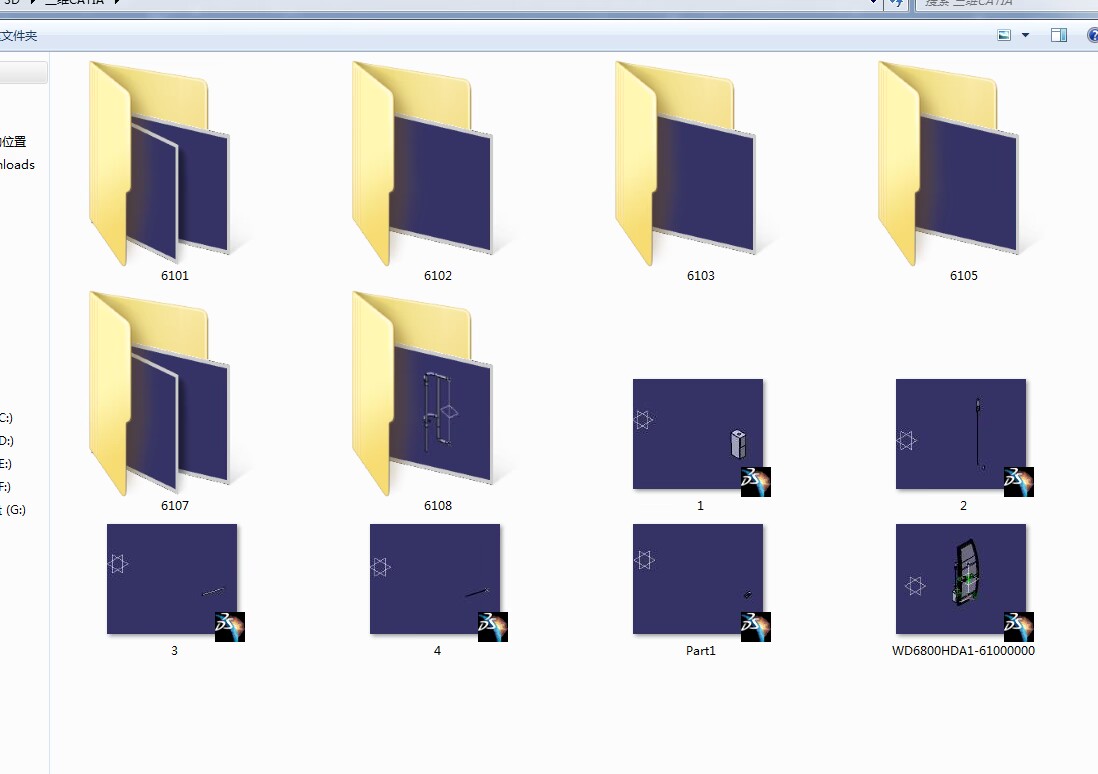1098x774 pixels.
Task: Click the 新建文件夹 toolbar button
Action: point(19,35)
